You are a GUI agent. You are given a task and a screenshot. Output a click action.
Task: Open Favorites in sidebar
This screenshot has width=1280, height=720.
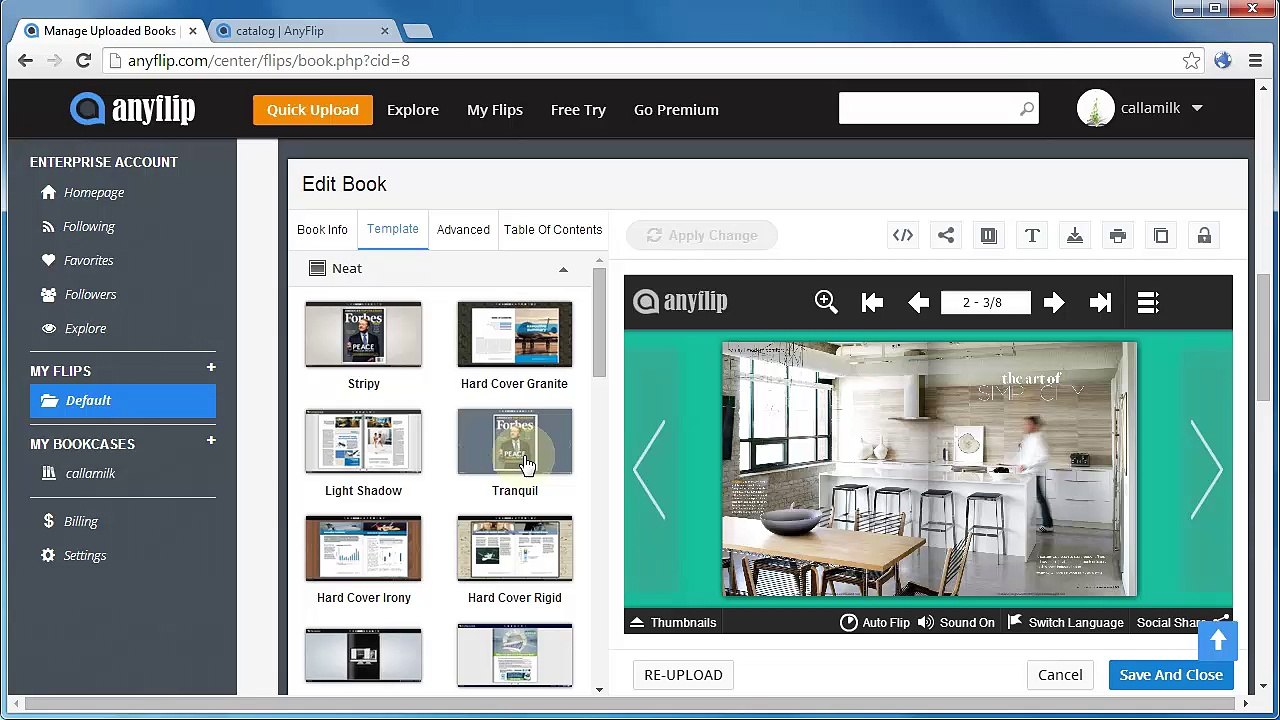pyautogui.click(x=77, y=260)
